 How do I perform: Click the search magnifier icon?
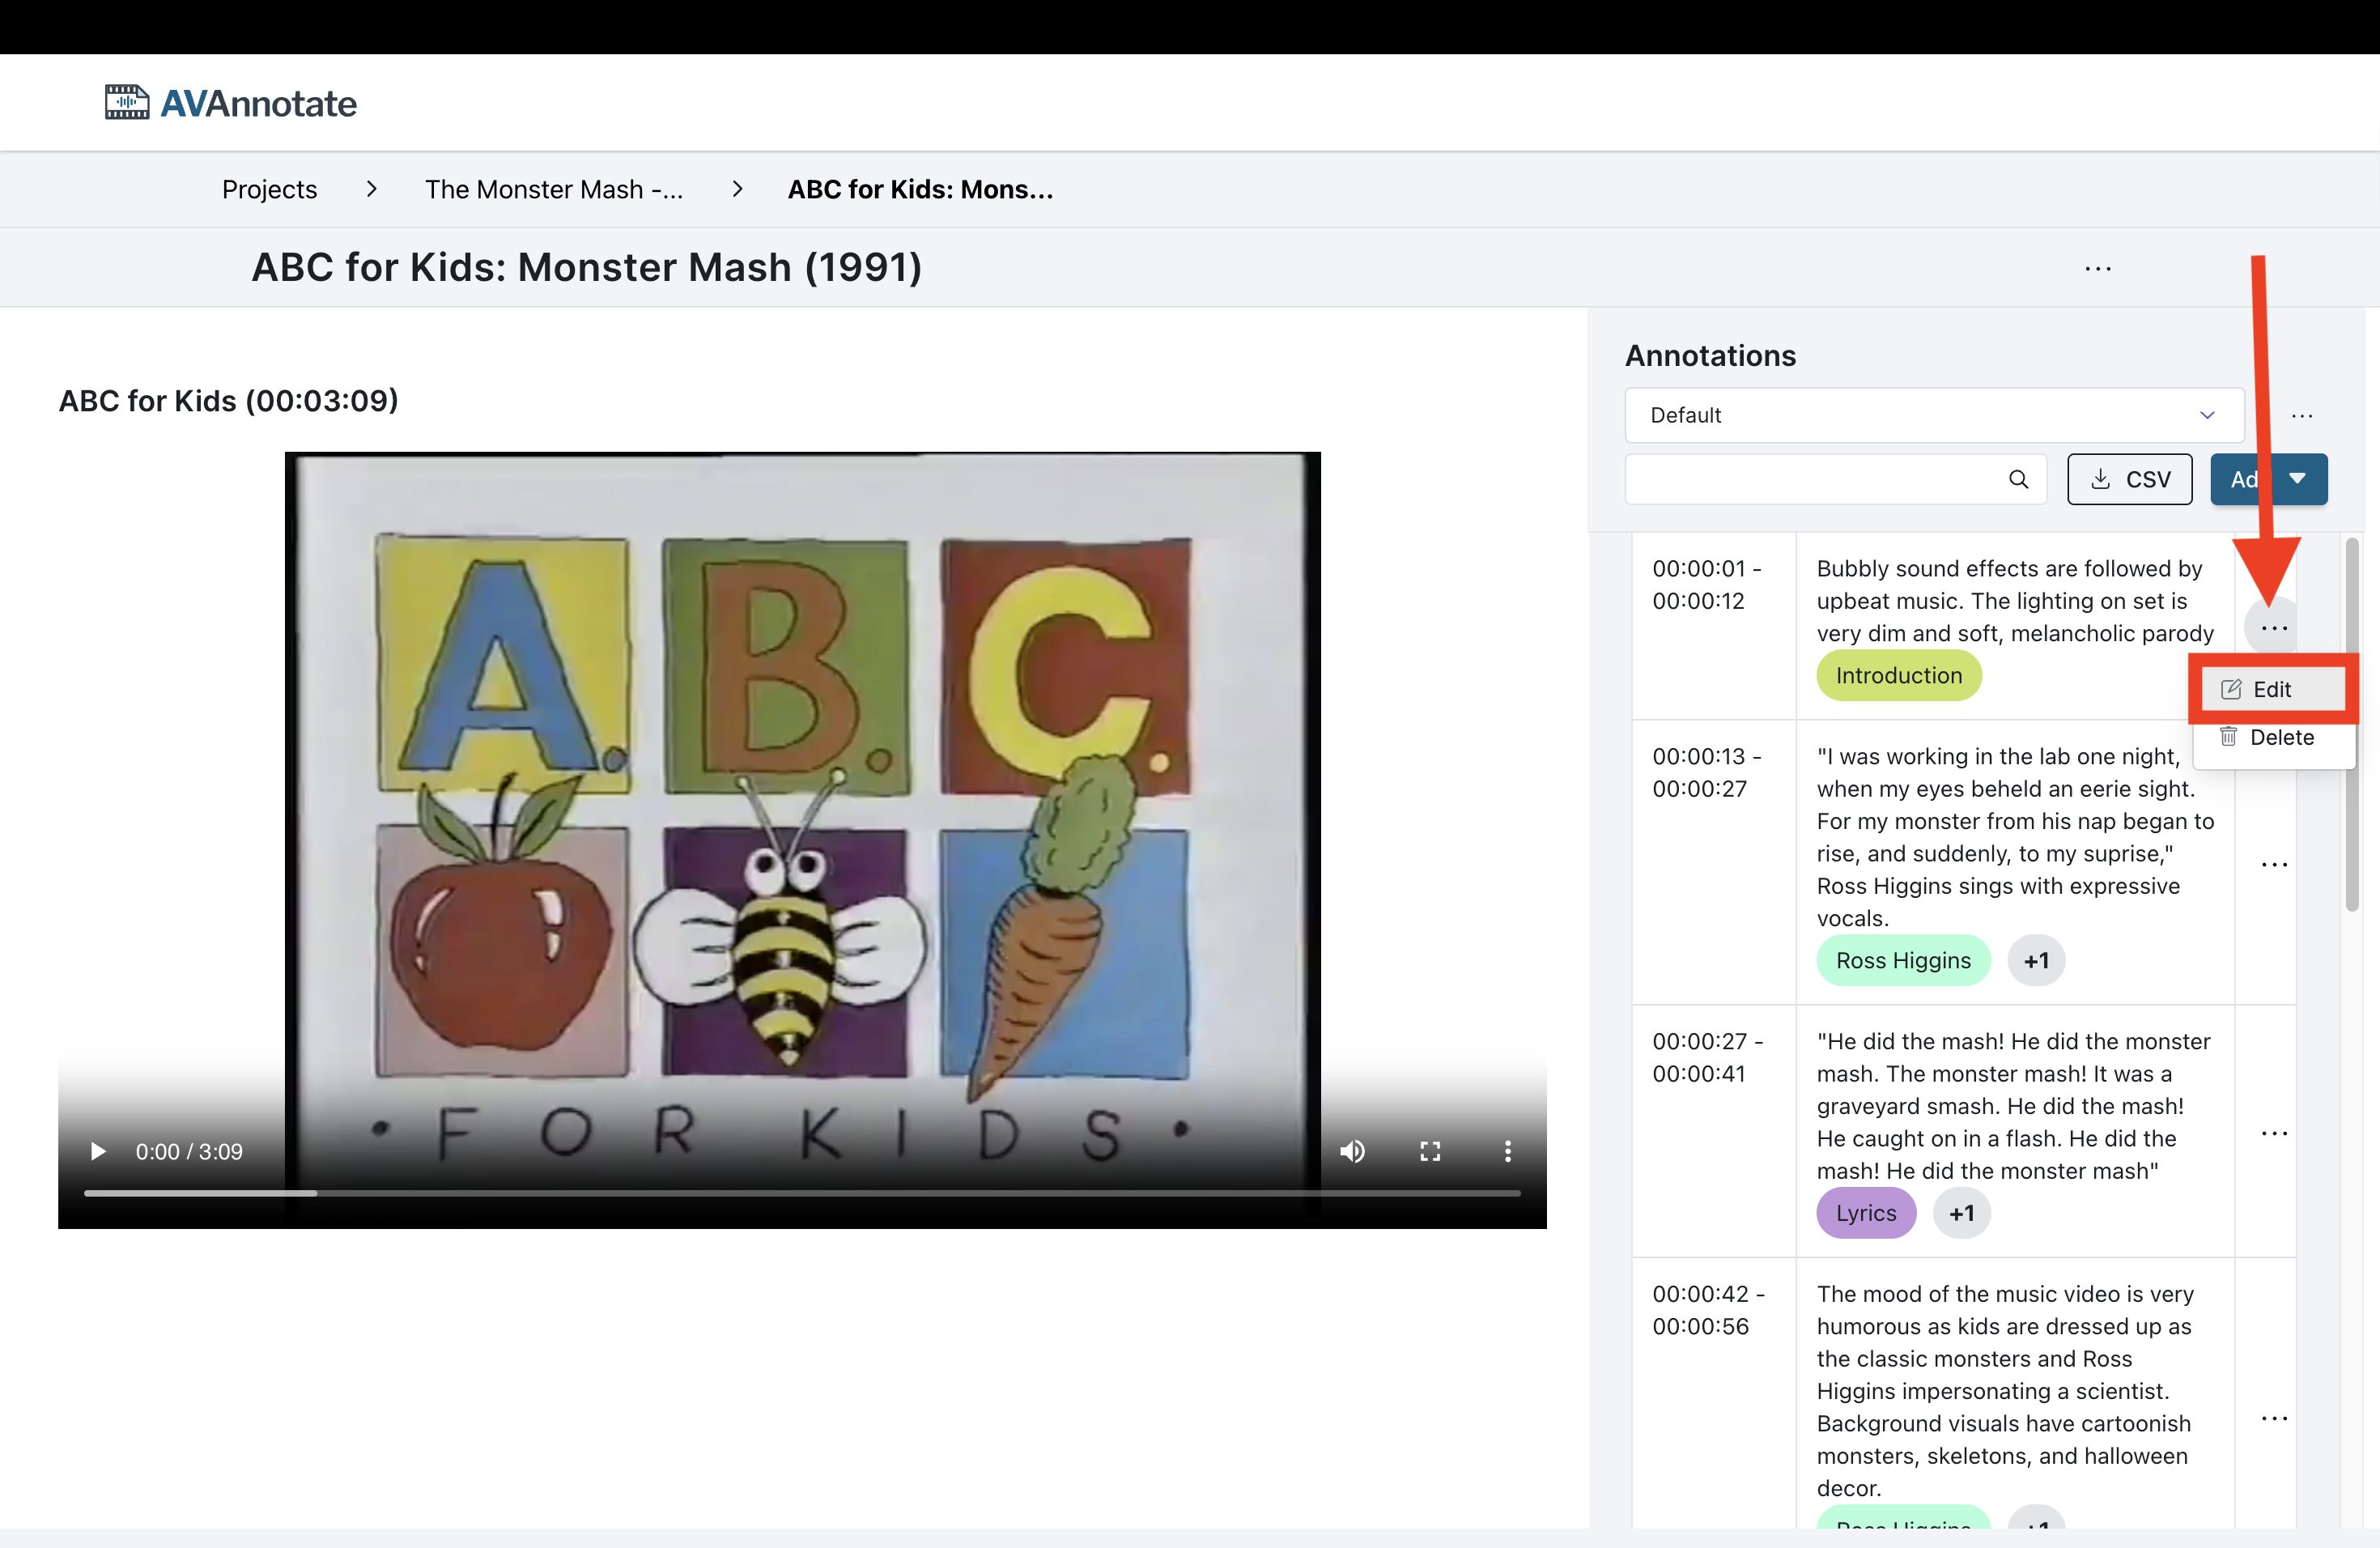coord(2018,479)
